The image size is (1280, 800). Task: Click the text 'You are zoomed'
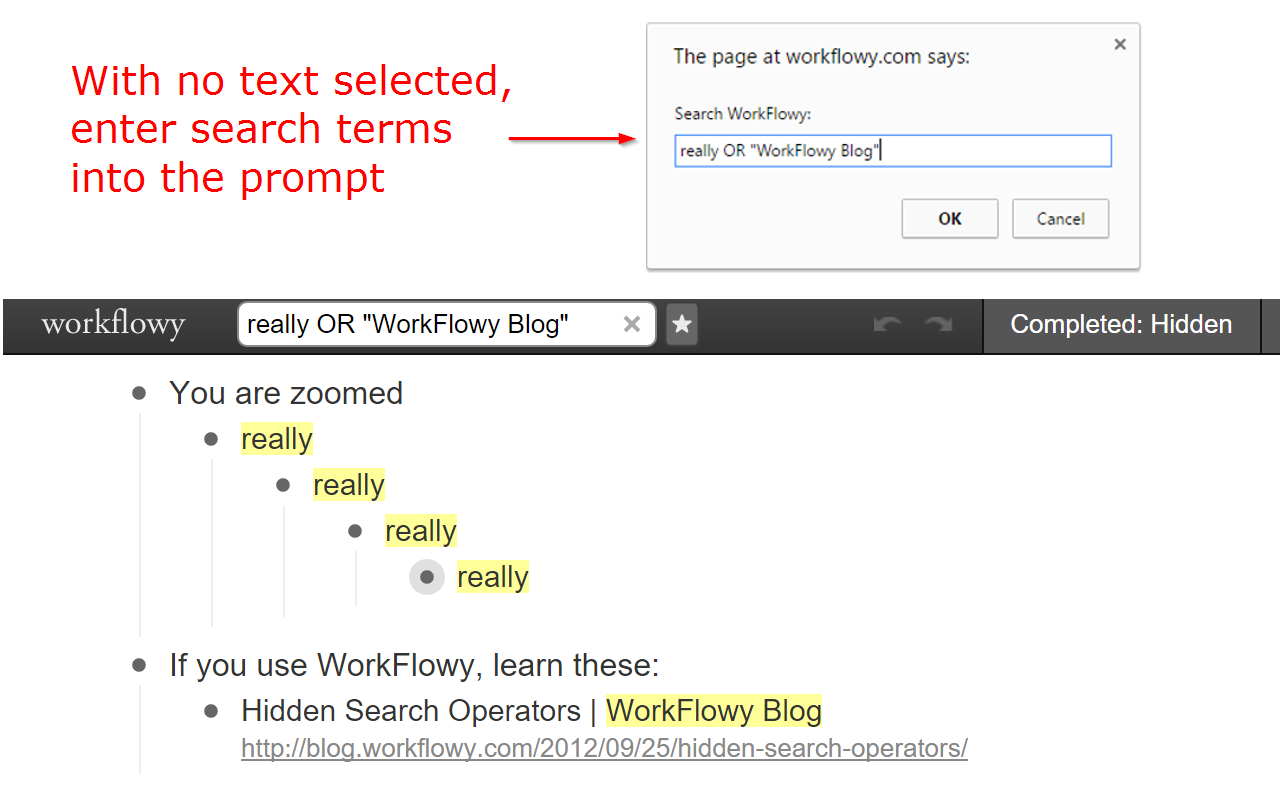pos(286,393)
